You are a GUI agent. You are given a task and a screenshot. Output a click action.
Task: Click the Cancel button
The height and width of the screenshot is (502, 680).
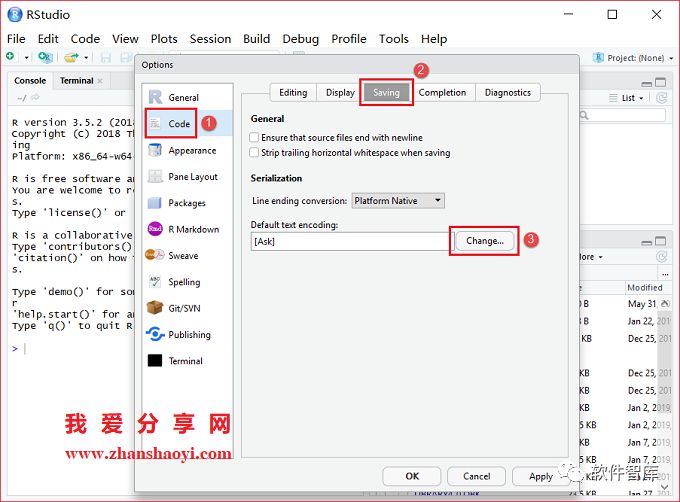[x=476, y=476]
